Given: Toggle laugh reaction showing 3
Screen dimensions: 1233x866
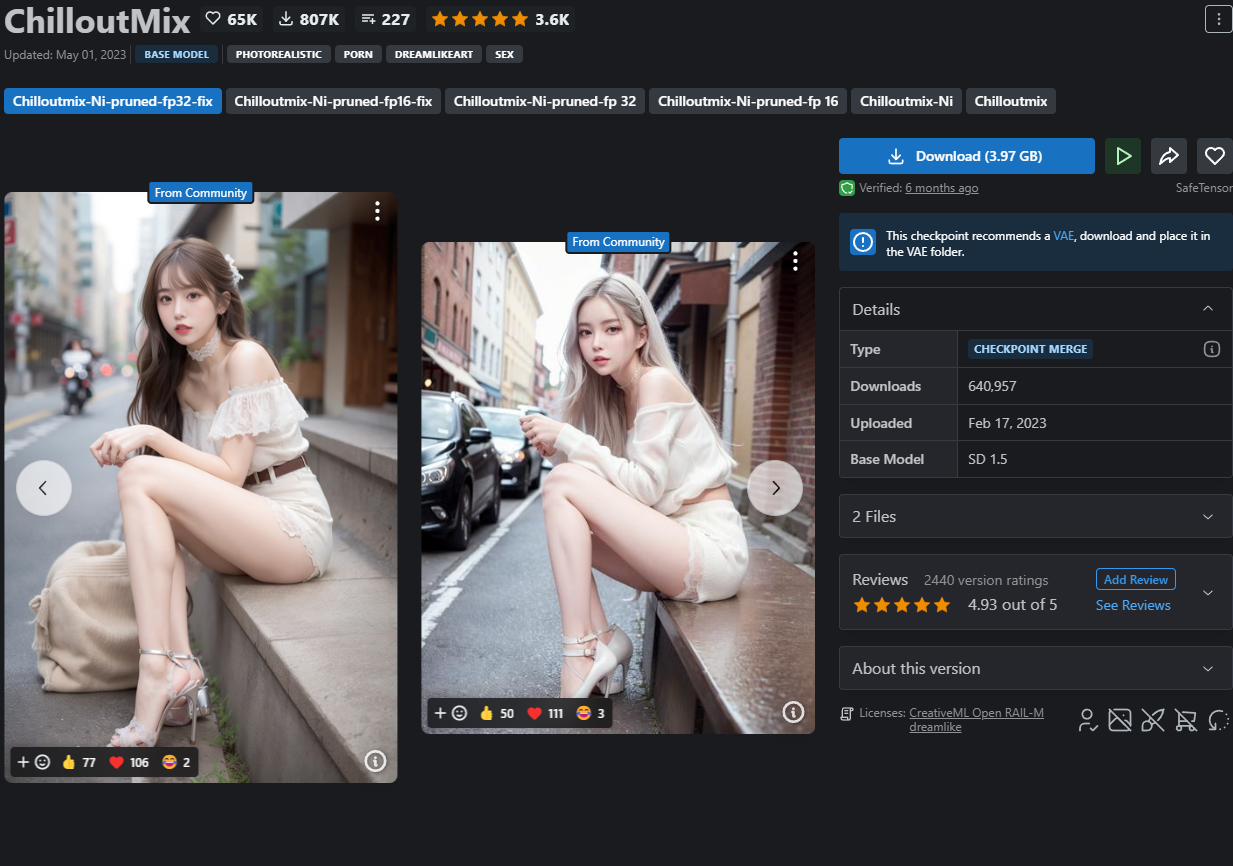Looking at the screenshot, I should click(x=591, y=713).
